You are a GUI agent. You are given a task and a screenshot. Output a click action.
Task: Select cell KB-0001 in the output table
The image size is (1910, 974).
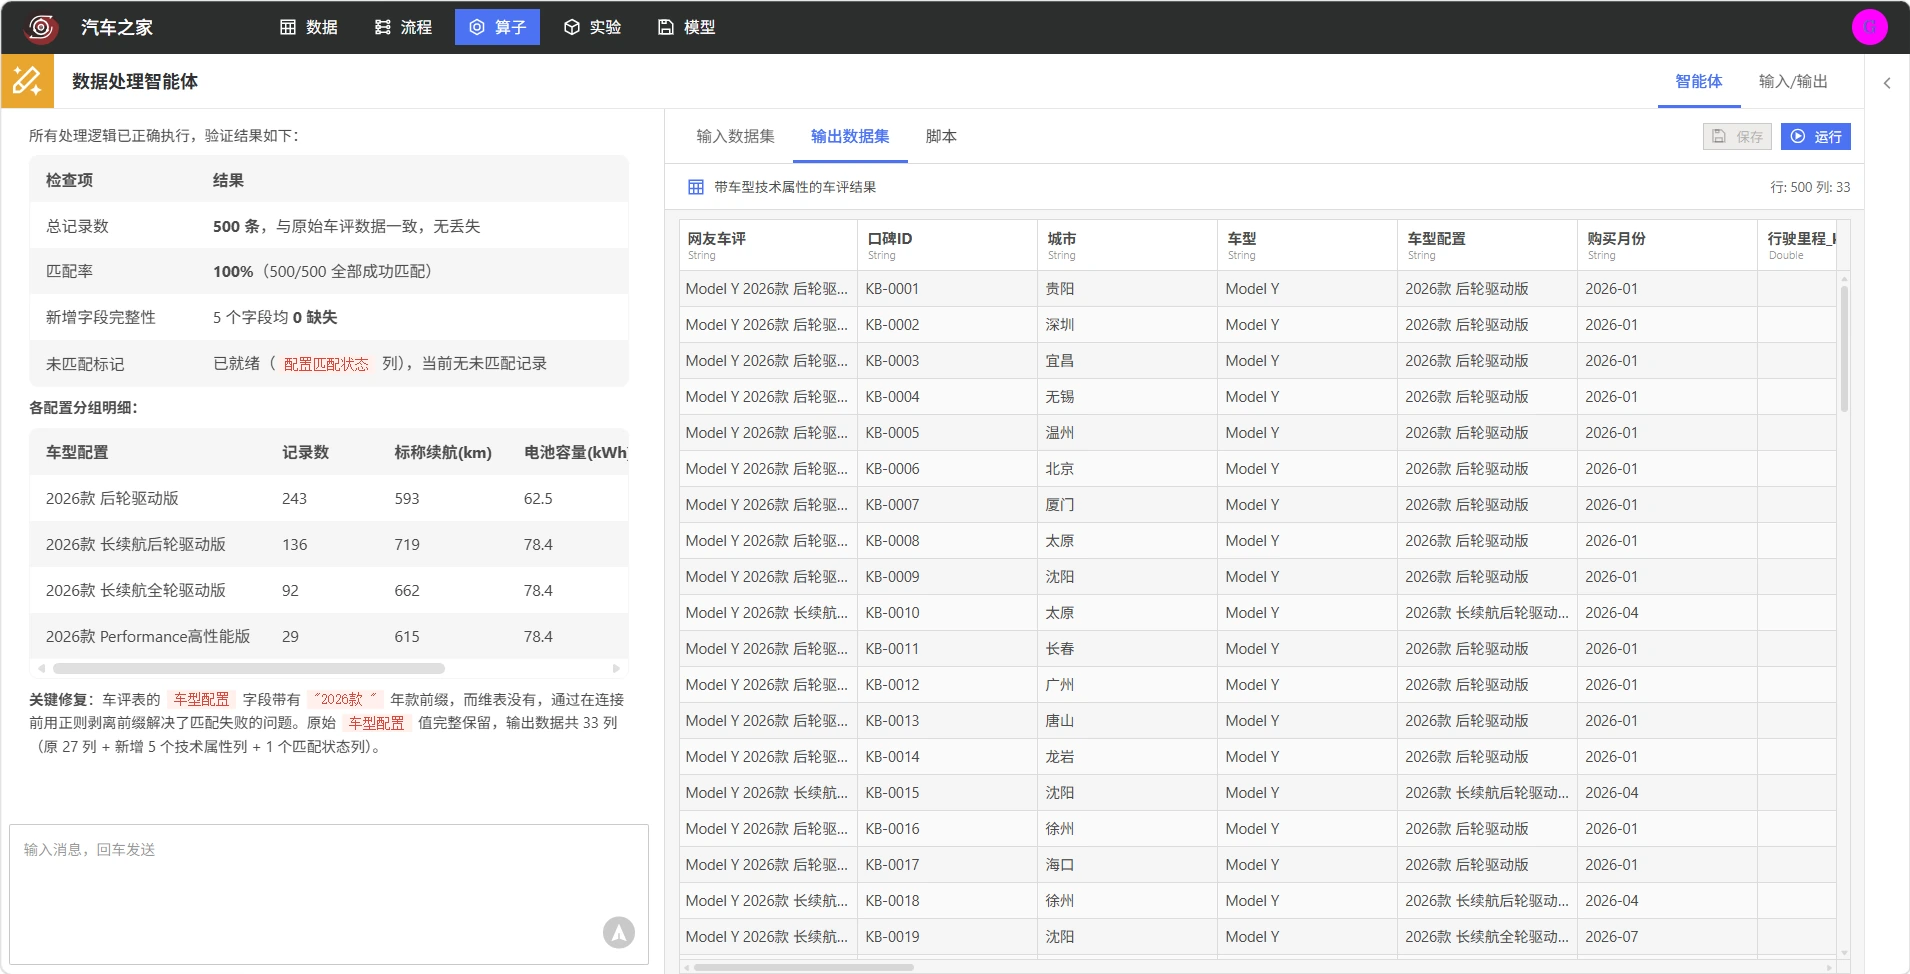pos(947,289)
